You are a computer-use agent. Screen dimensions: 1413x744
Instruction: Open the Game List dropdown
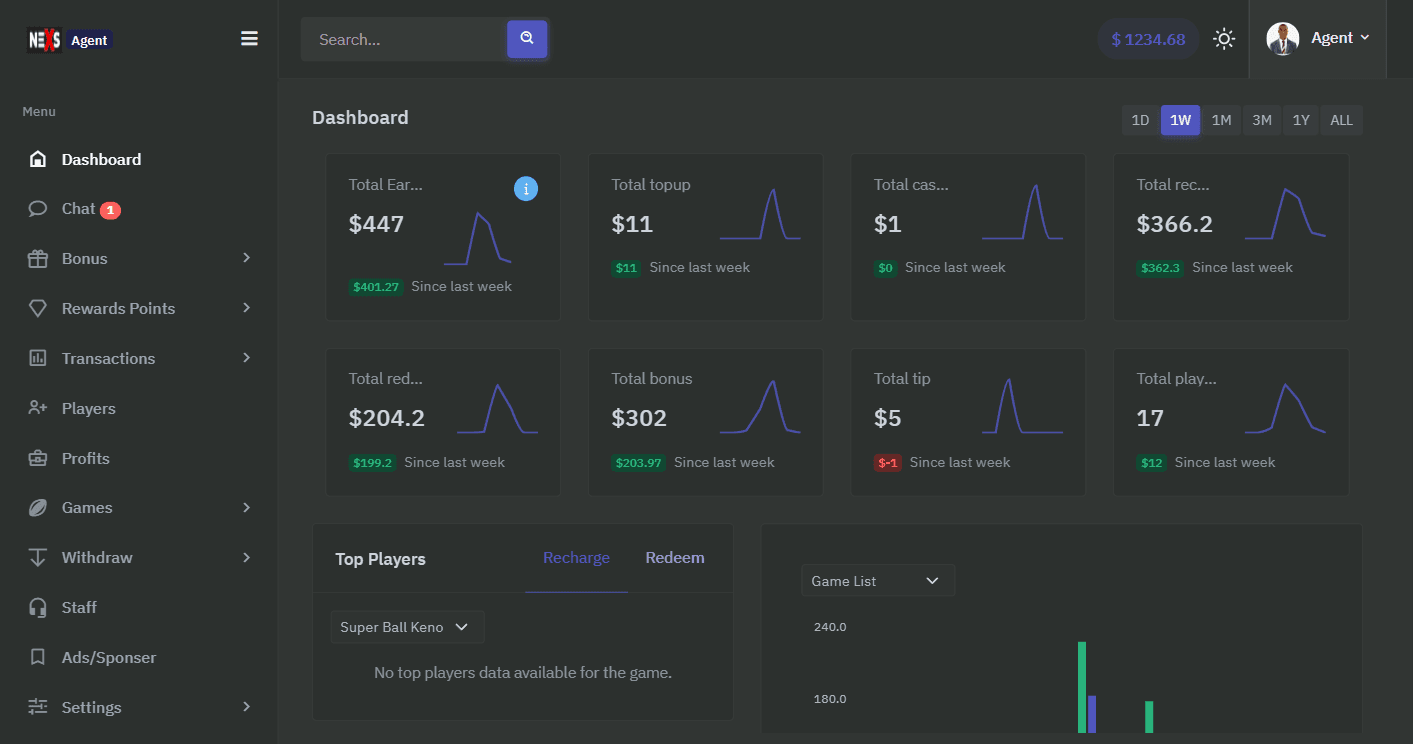tap(877, 580)
